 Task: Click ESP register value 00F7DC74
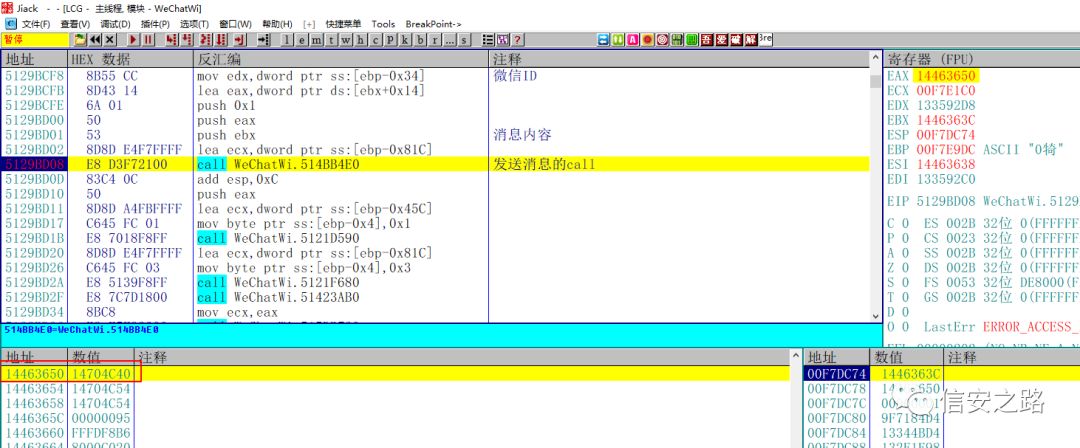(x=946, y=135)
